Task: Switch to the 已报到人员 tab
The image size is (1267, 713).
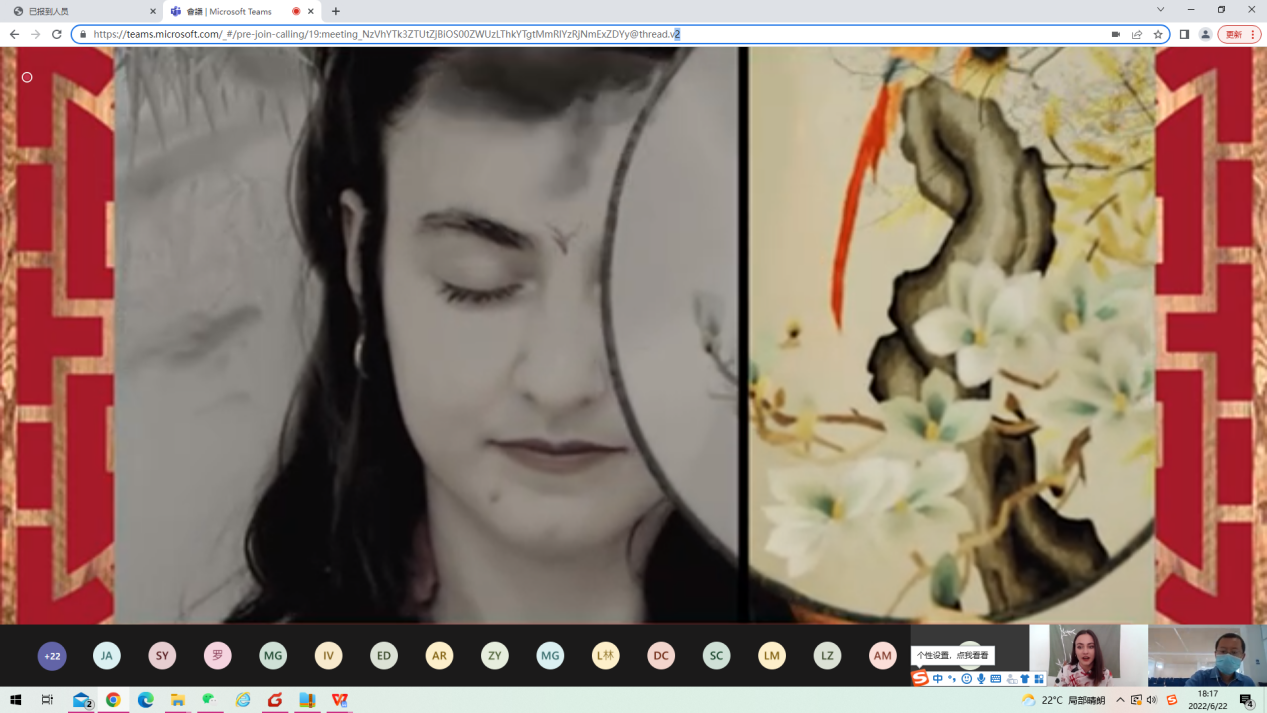Action: coord(80,11)
